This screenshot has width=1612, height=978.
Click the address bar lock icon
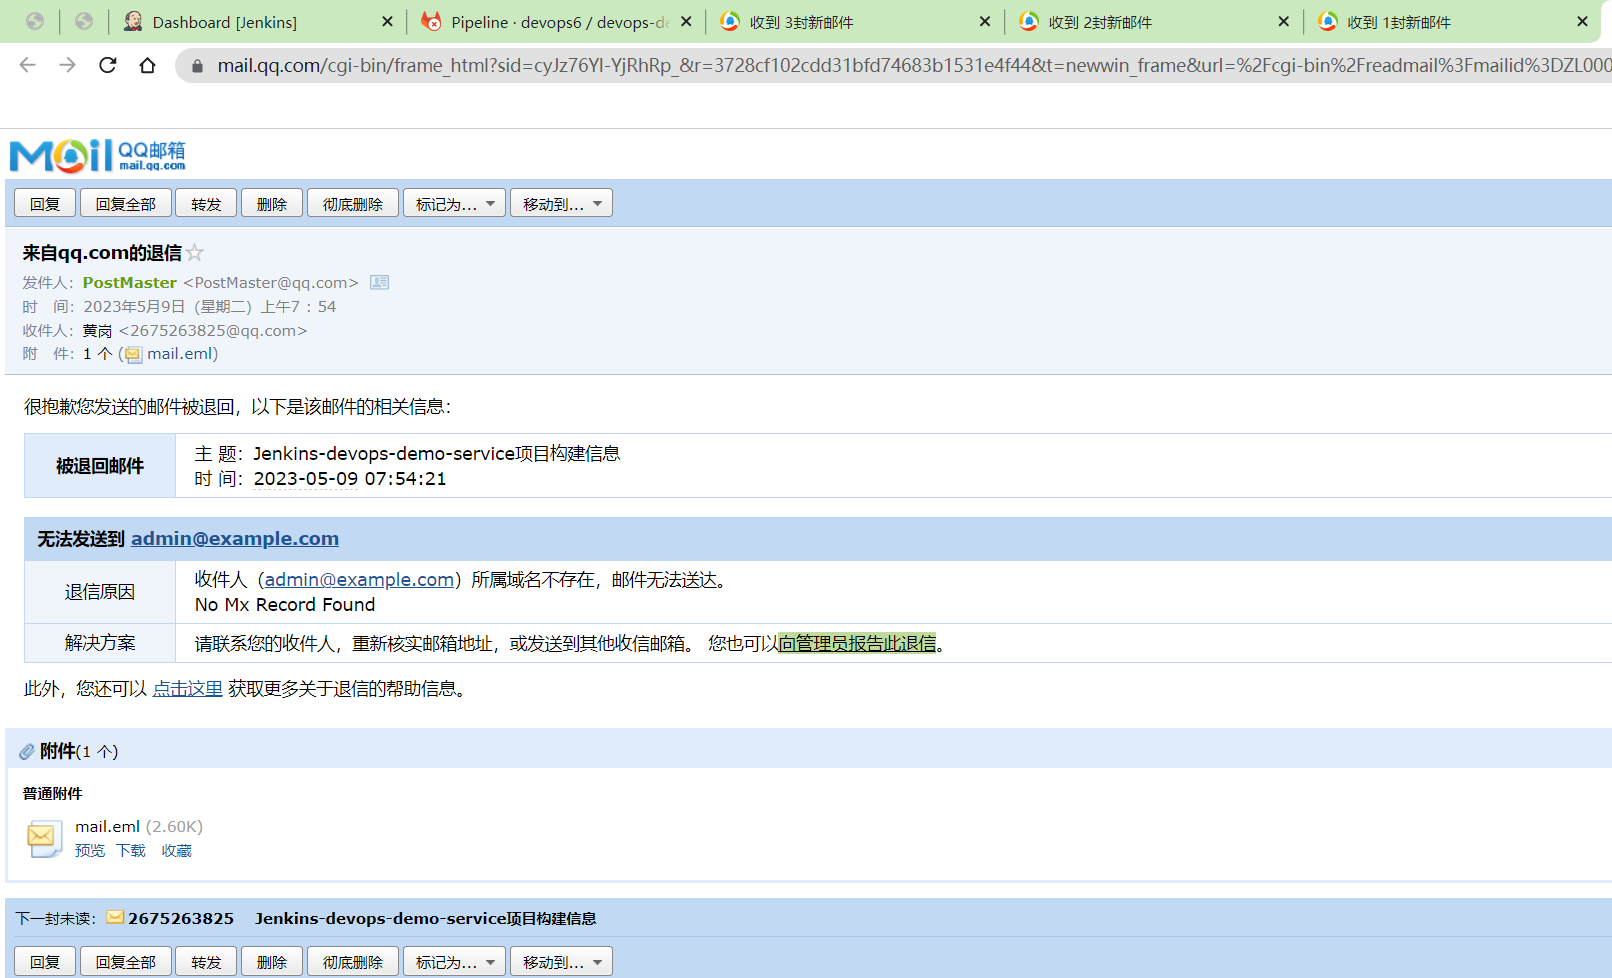click(x=197, y=66)
